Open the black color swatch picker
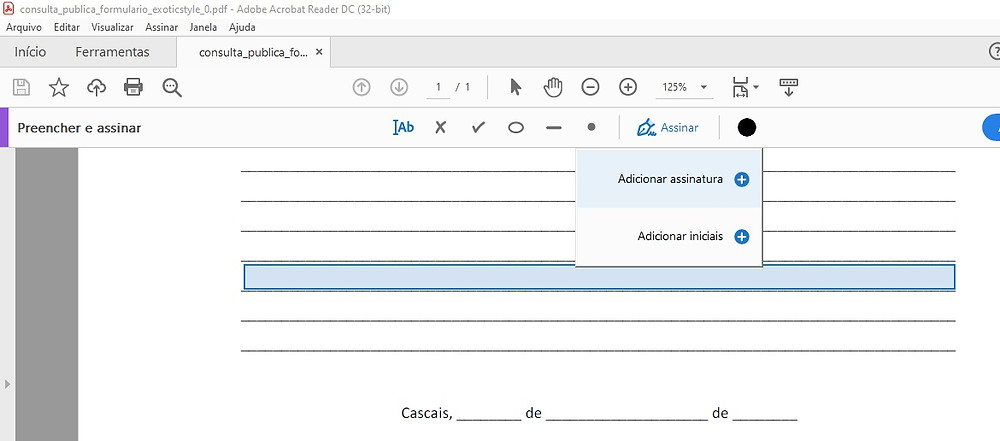The image size is (1000, 441). [x=747, y=128]
